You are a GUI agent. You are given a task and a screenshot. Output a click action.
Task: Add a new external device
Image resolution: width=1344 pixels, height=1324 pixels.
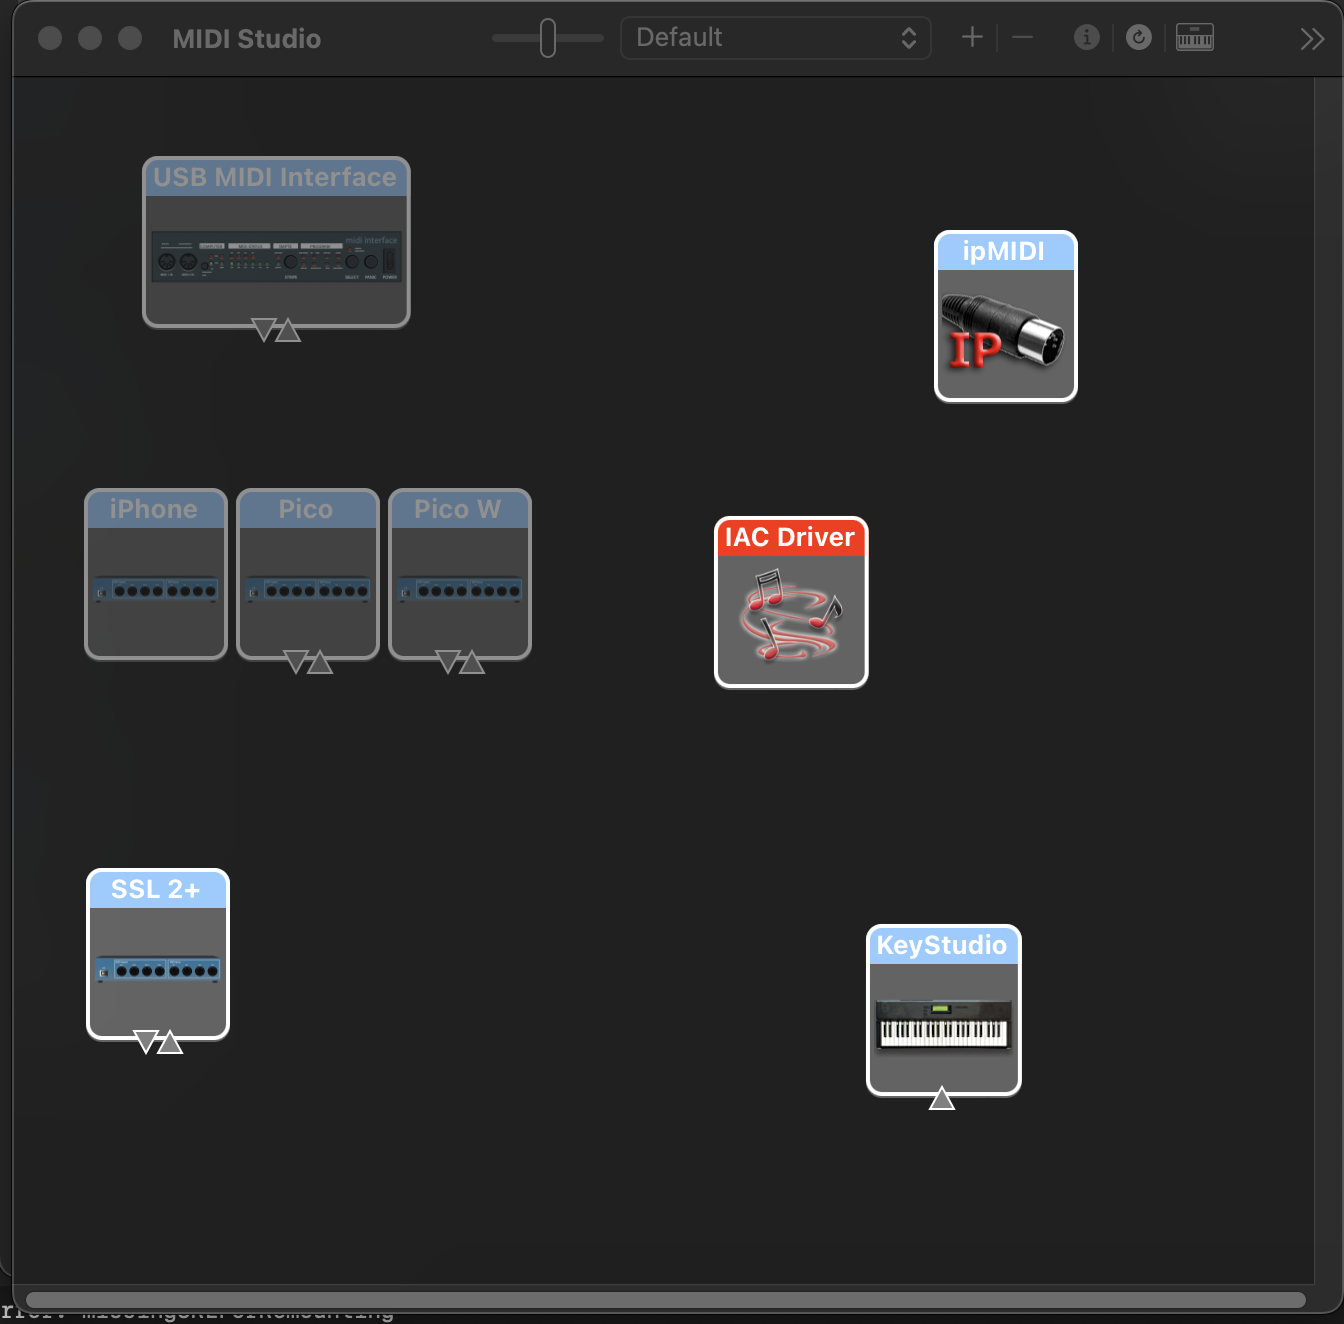click(x=972, y=38)
